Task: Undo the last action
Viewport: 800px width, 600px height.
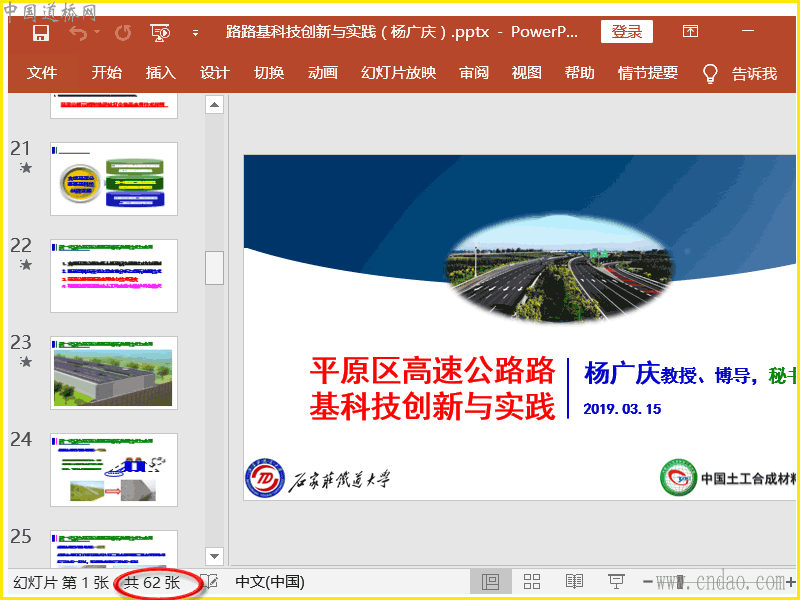Action: click(x=78, y=33)
